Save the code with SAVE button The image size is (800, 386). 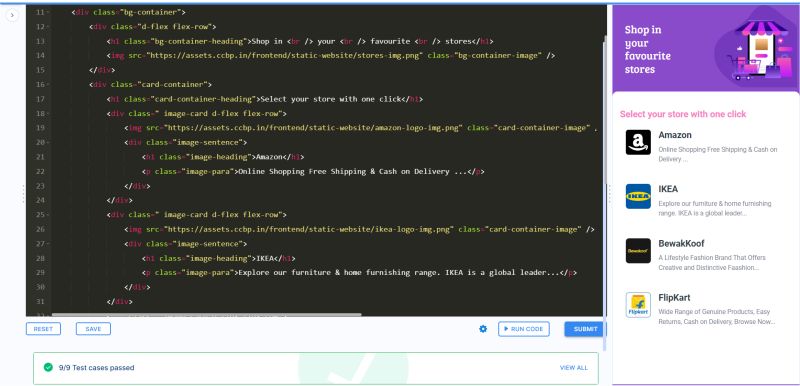point(93,329)
